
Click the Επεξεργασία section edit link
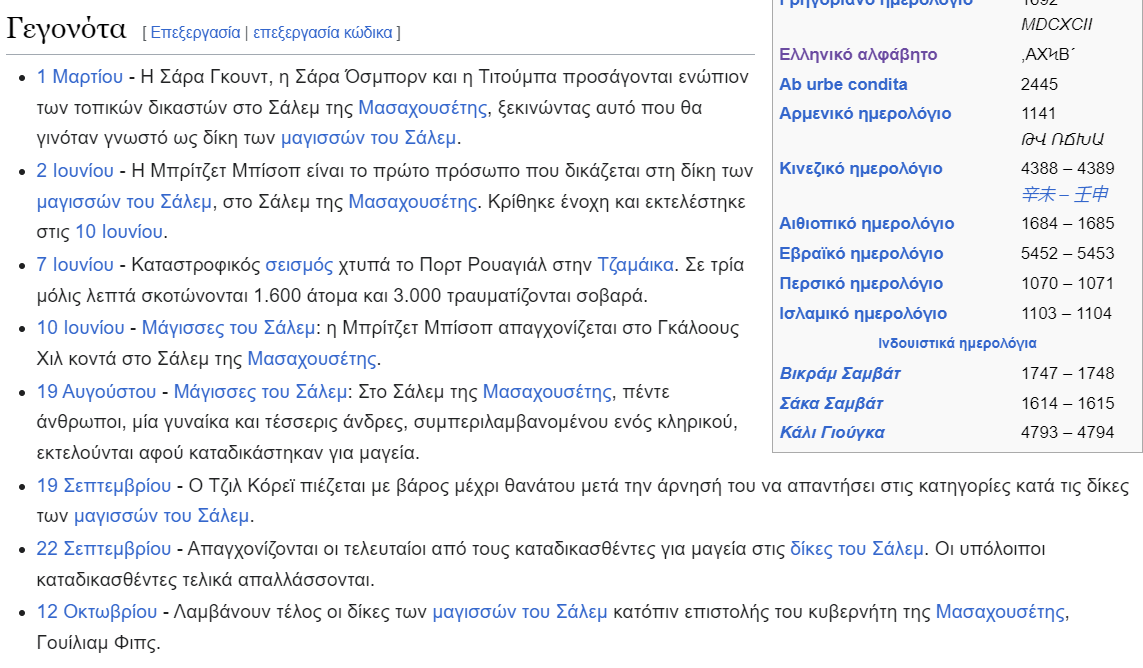(x=196, y=32)
